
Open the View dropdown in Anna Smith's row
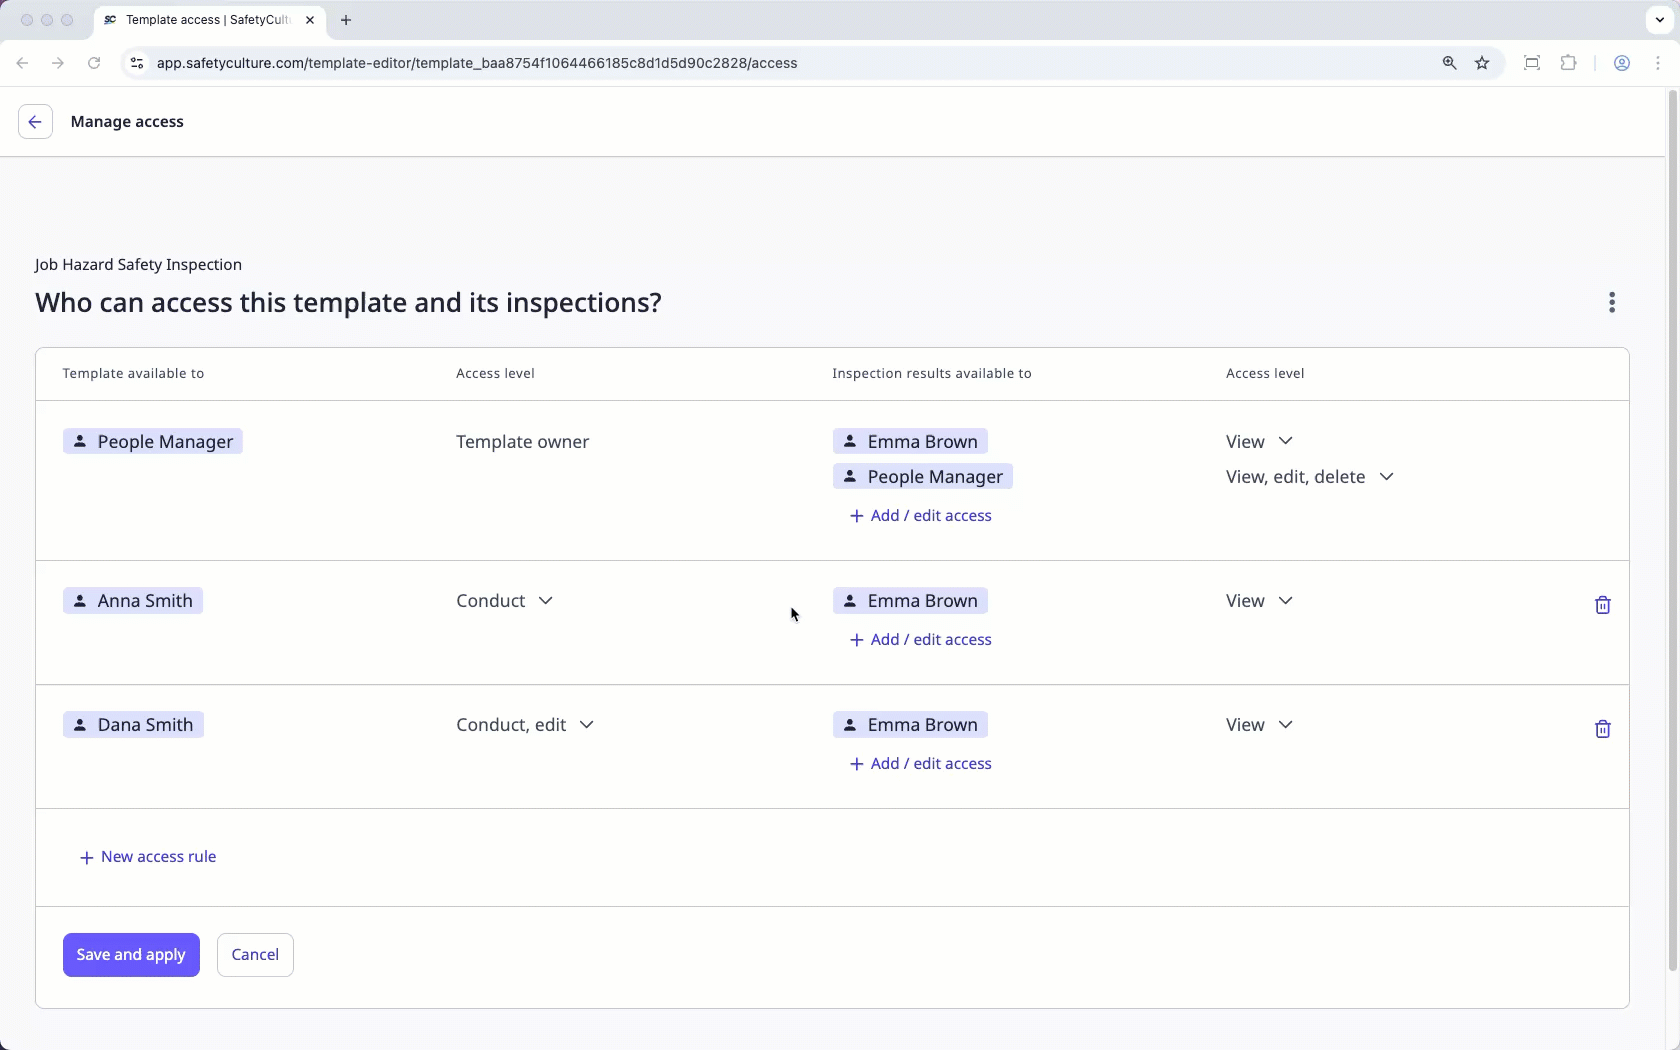[1259, 601]
